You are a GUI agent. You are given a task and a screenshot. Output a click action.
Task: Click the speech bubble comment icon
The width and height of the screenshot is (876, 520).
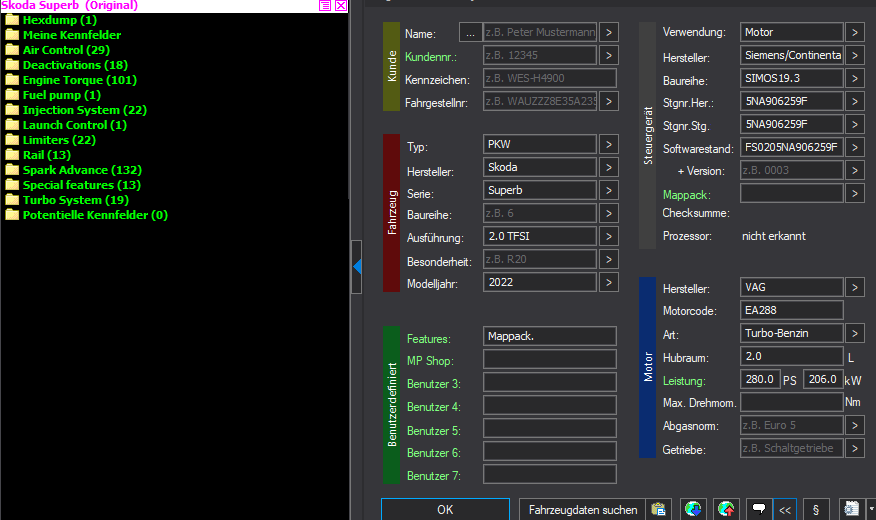759,509
